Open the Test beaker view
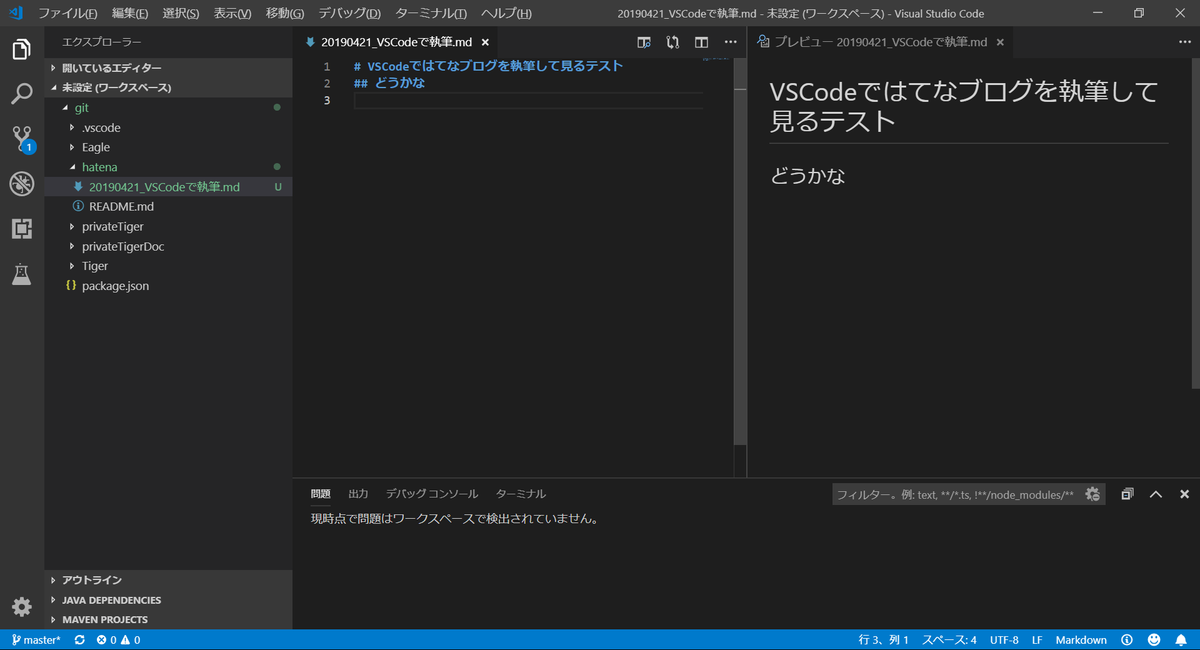1200x650 pixels. [21, 274]
